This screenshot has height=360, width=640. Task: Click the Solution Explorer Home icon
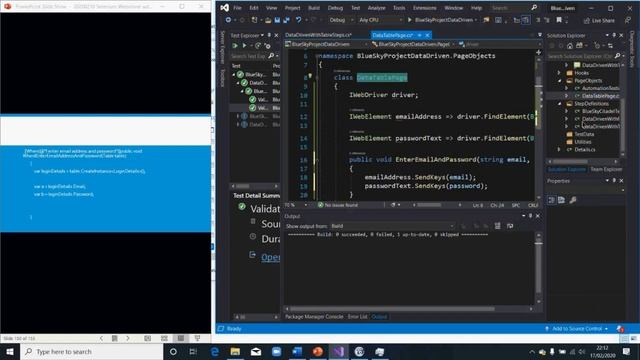point(570,46)
